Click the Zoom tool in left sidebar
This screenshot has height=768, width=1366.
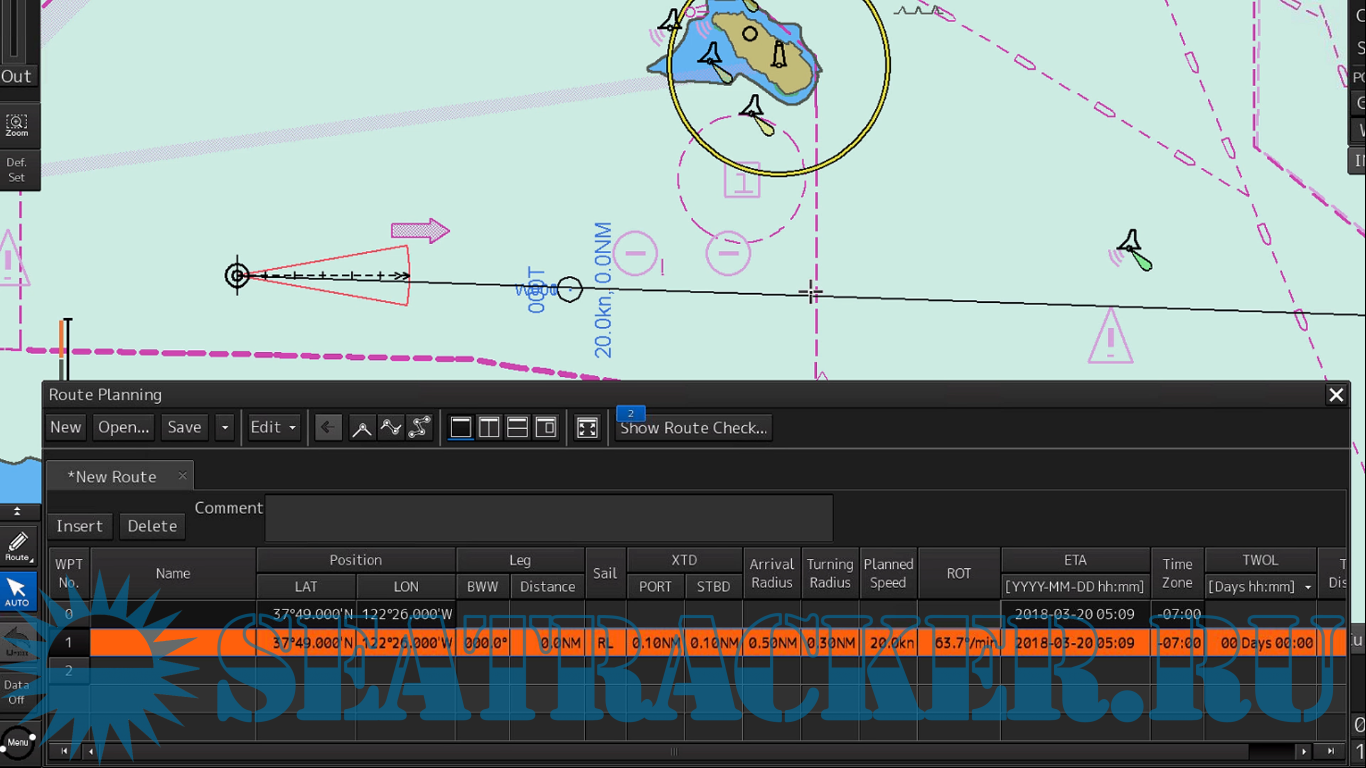17,126
